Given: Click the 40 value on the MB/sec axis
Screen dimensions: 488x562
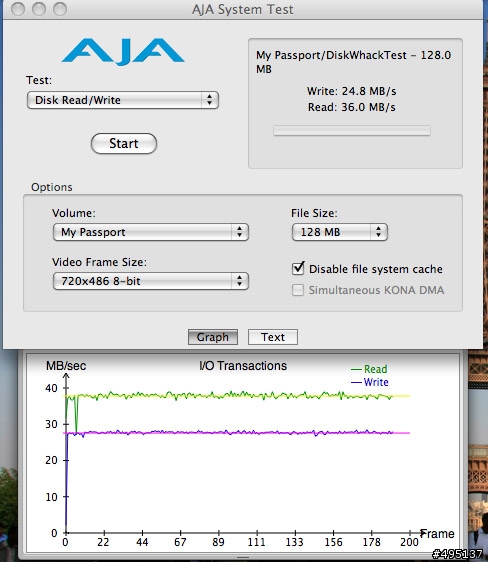Looking at the screenshot, I should (51, 388).
